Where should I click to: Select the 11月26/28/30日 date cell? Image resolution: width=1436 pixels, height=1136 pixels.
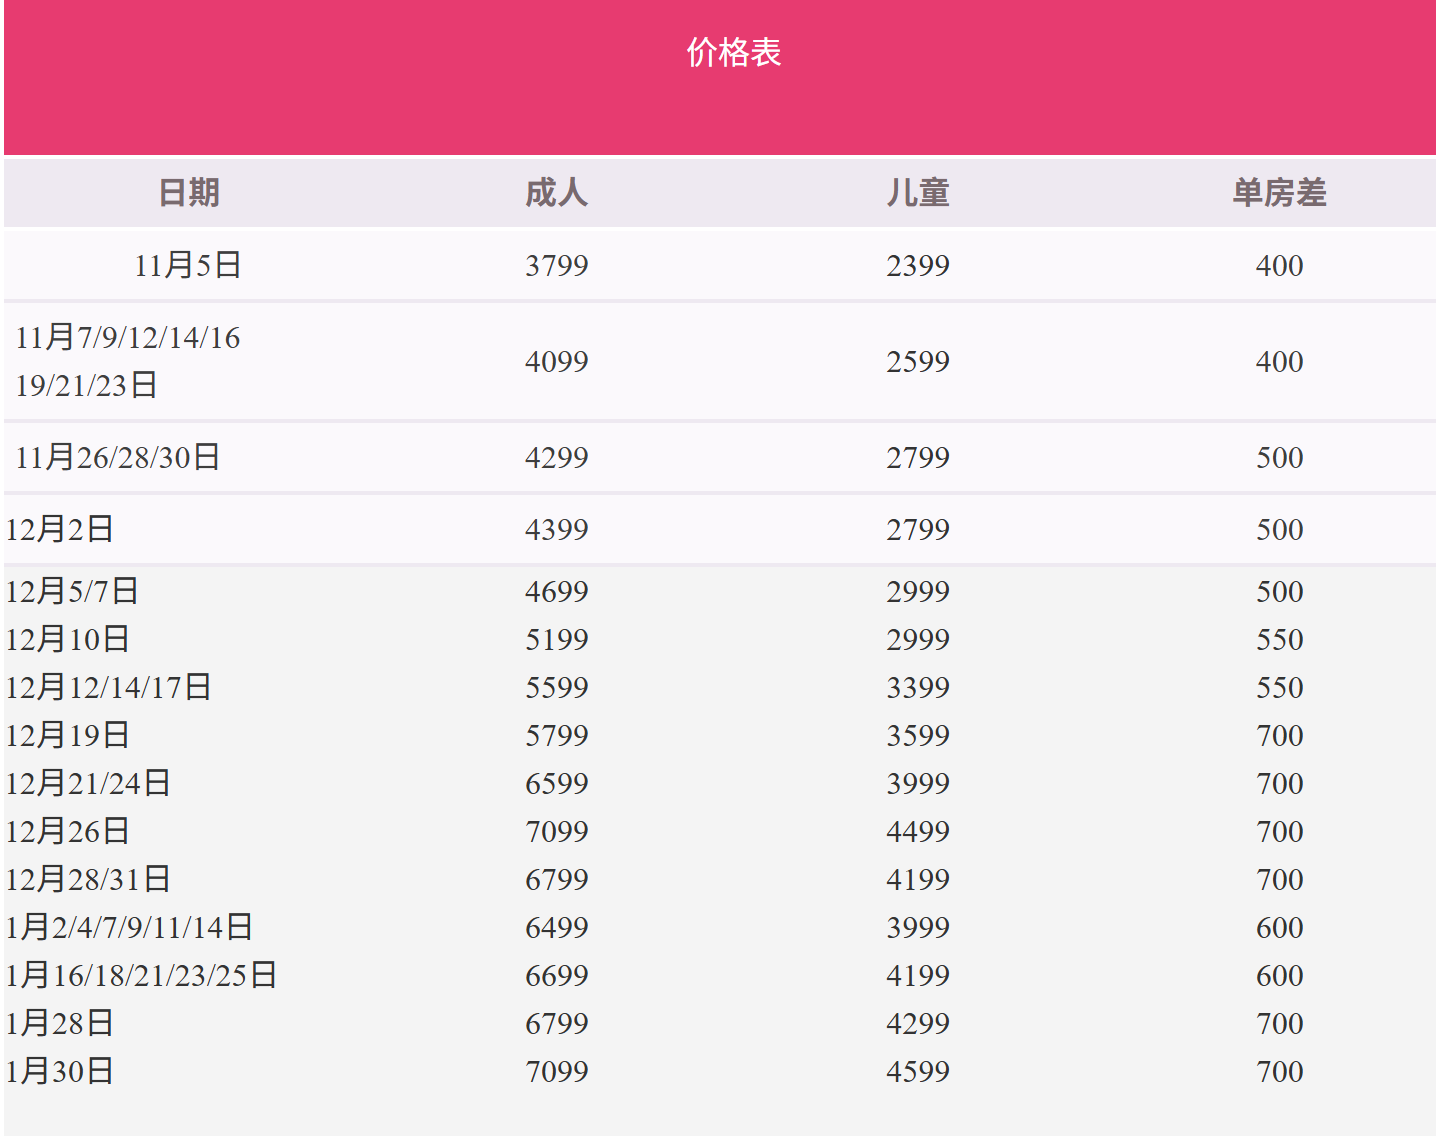pyautogui.click(x=118, y=457)
